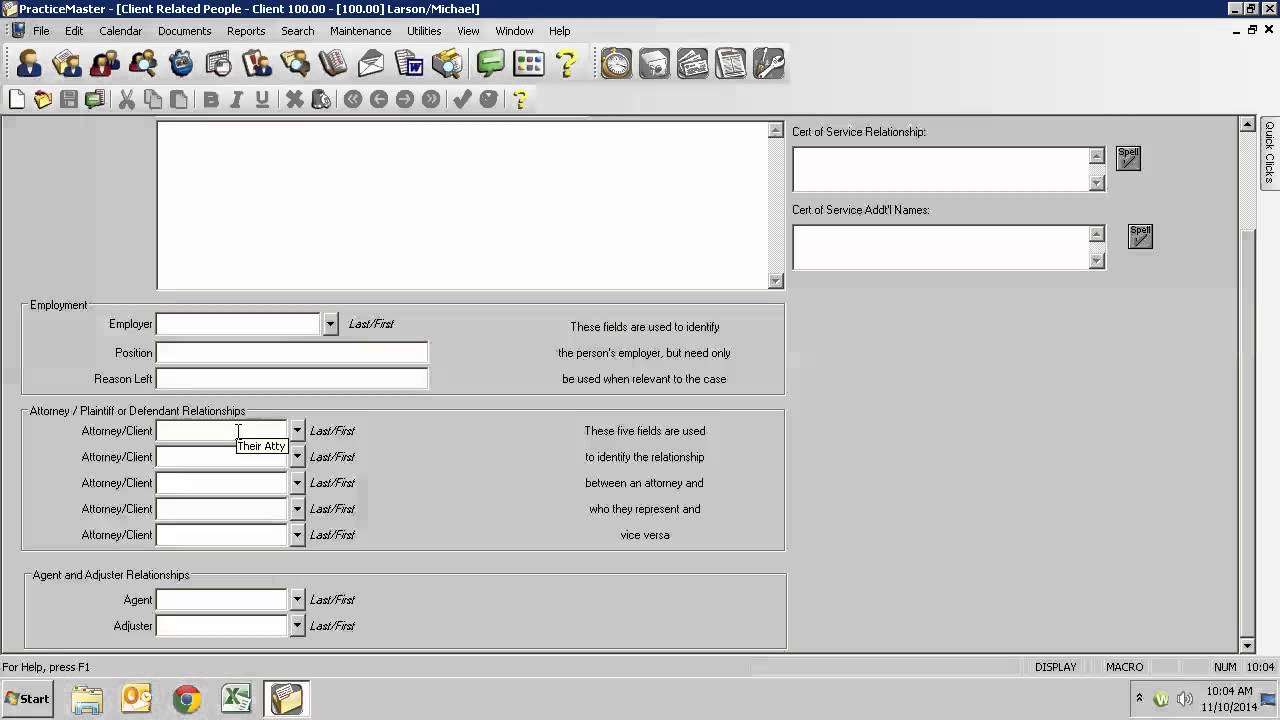The image size is (1280, 720).
Task: Toggle underline formatting
Action: [263, 99]
